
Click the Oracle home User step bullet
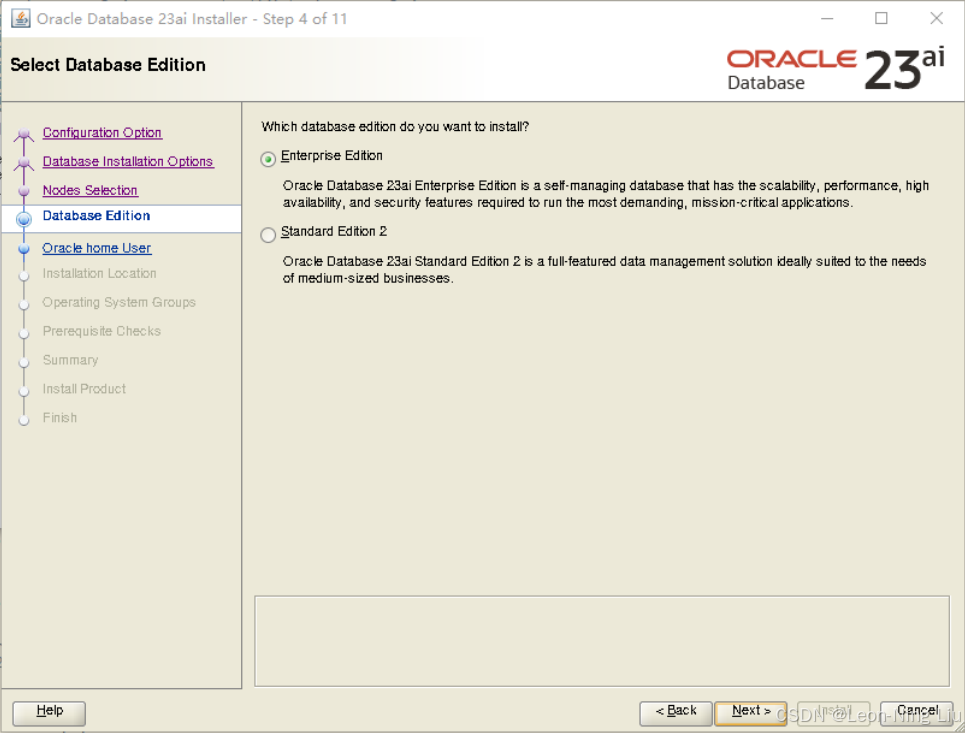24,249
